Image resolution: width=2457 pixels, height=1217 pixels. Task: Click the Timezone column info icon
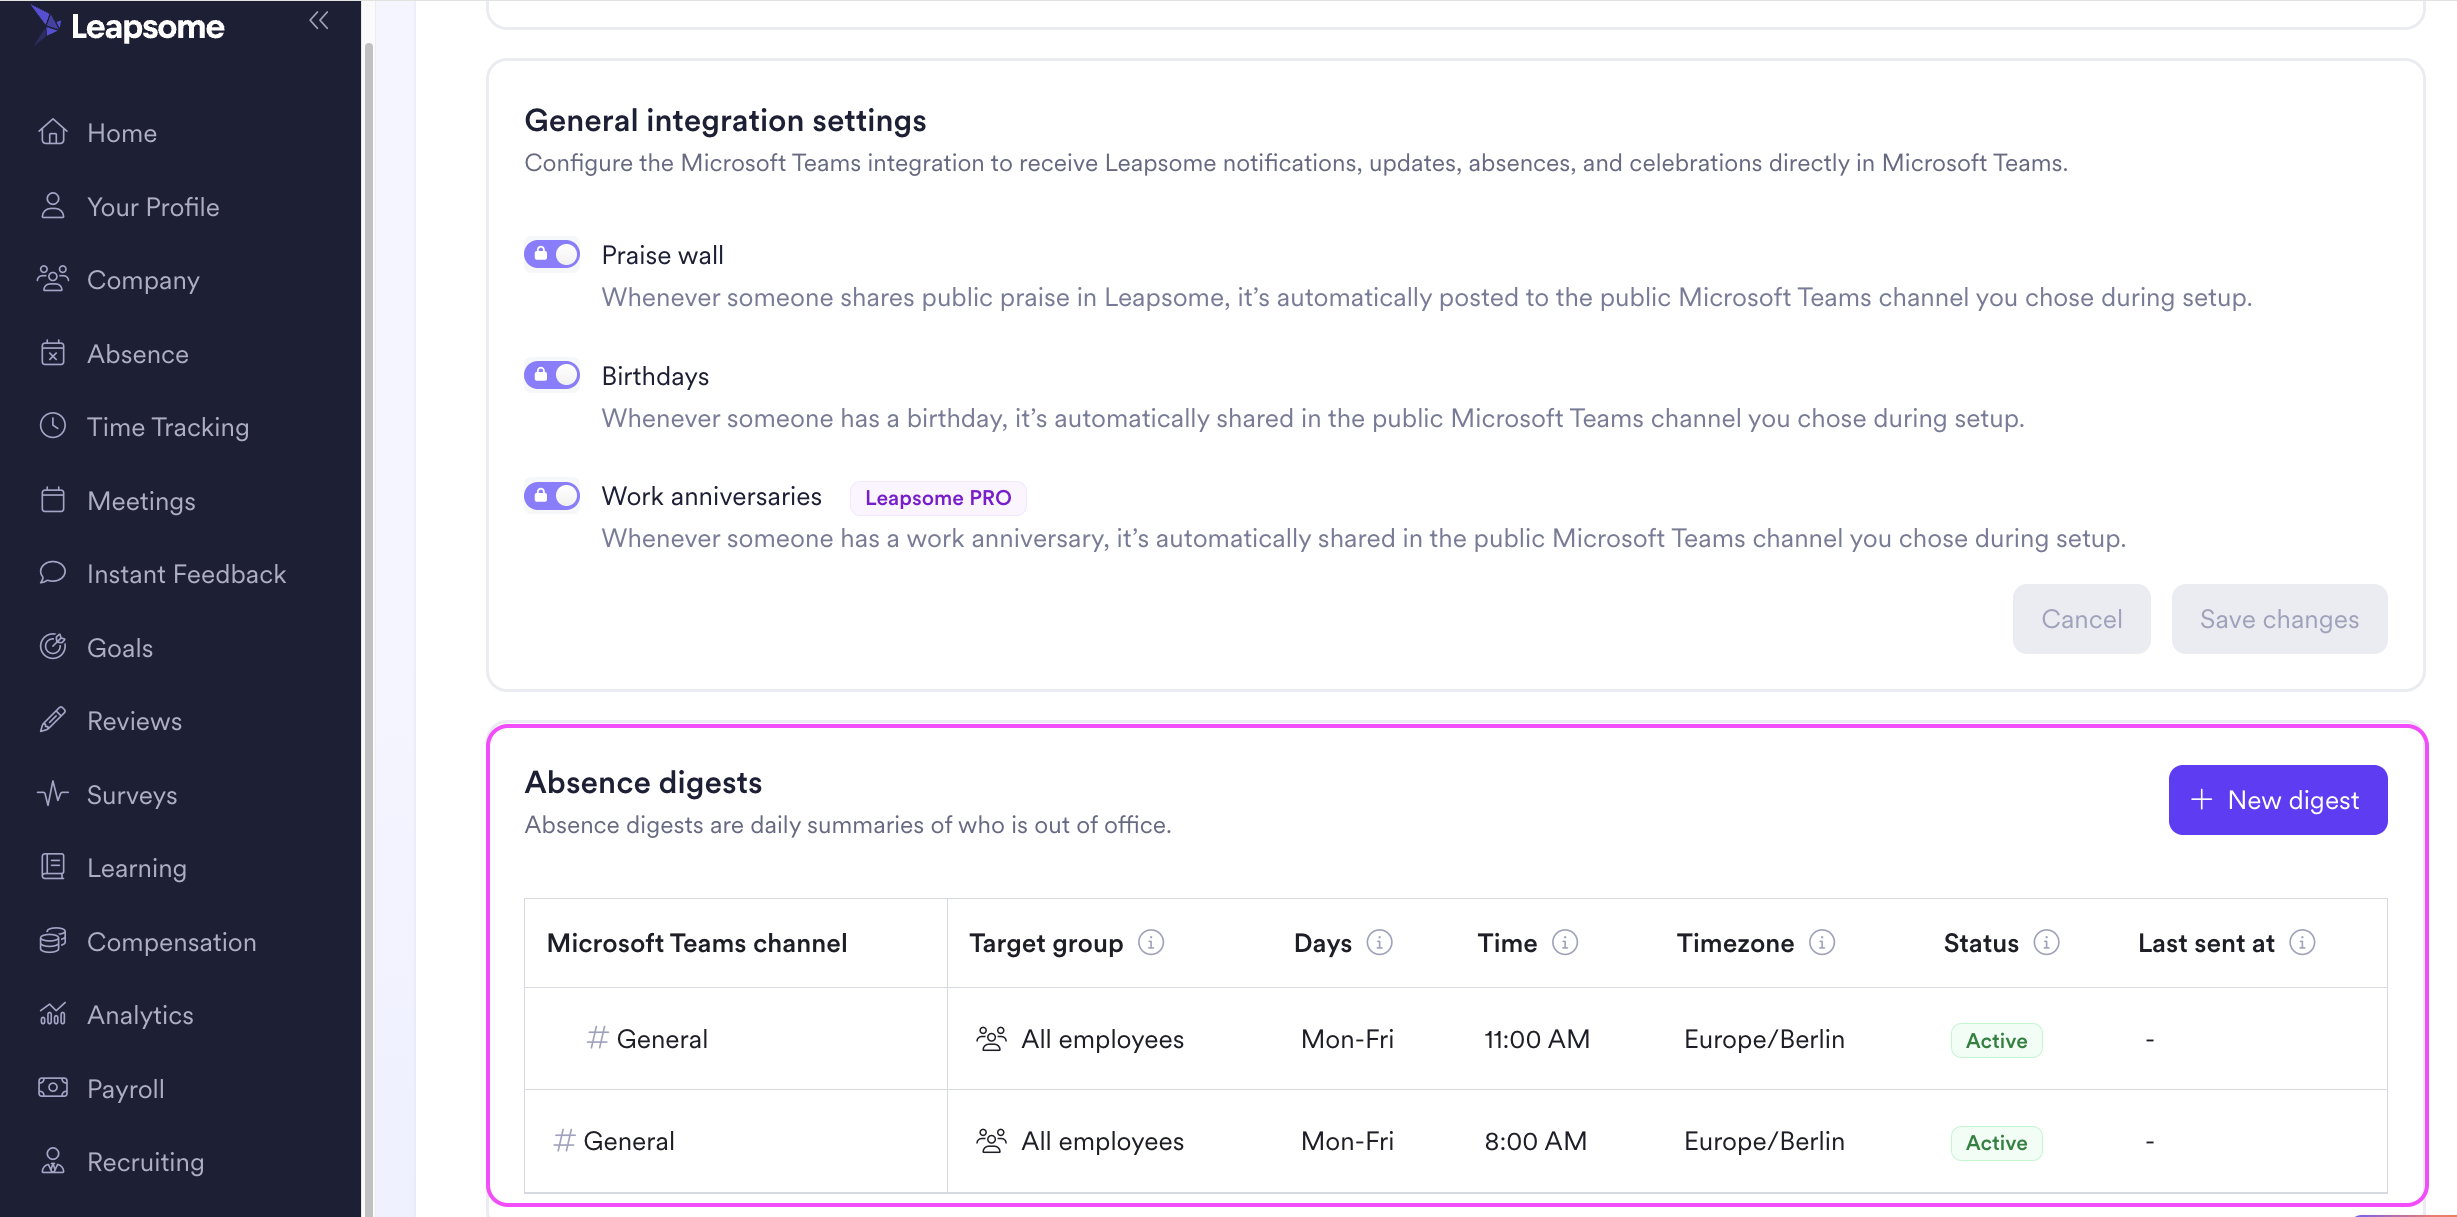point(1822,943)
